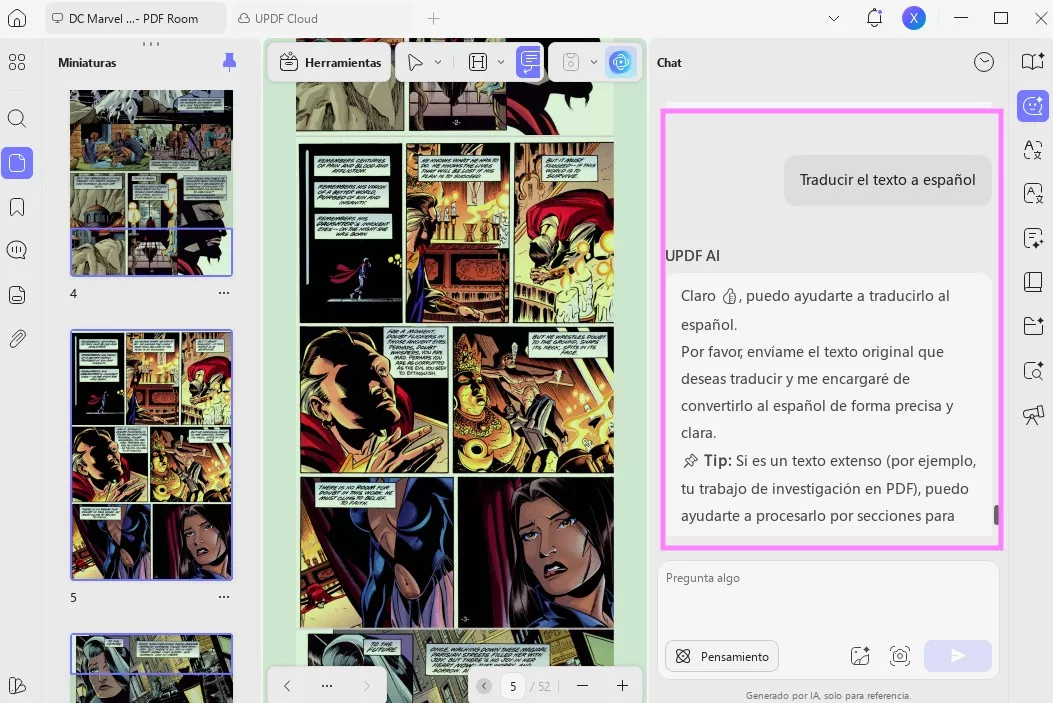The height and width of the screenshot is (703, 1053).
Task: Select page 5 thumbnail
Action: click(x=152, y=455)
